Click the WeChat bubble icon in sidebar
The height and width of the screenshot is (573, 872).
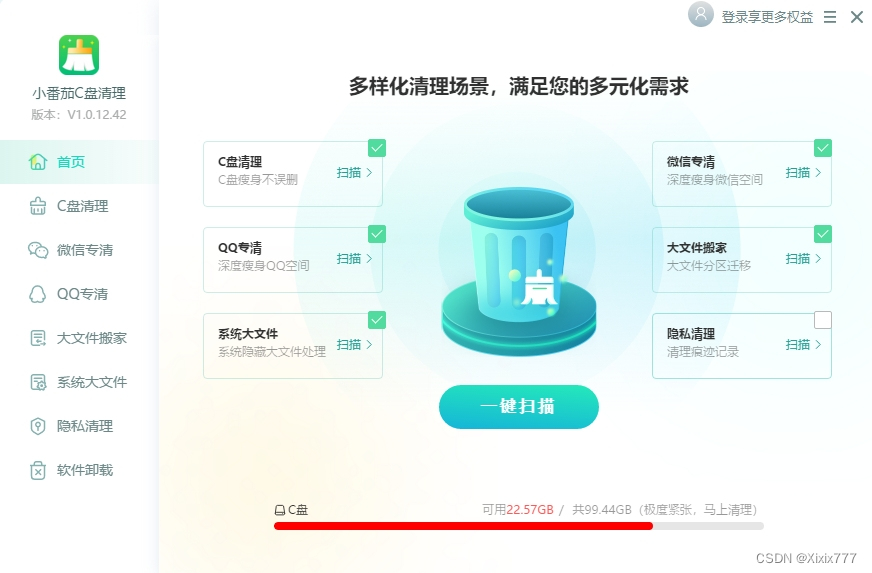[38, 250]
